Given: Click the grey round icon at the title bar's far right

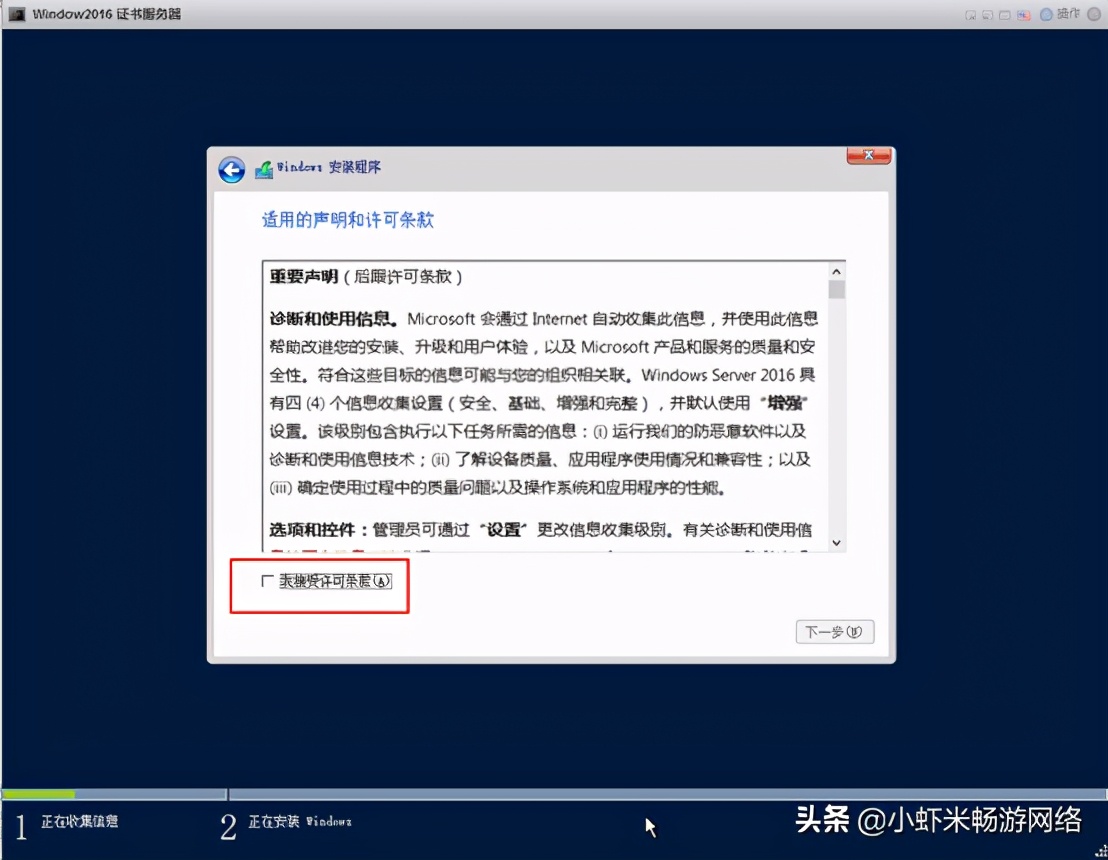Looking at the screenshot, I should coord(1093,15).
